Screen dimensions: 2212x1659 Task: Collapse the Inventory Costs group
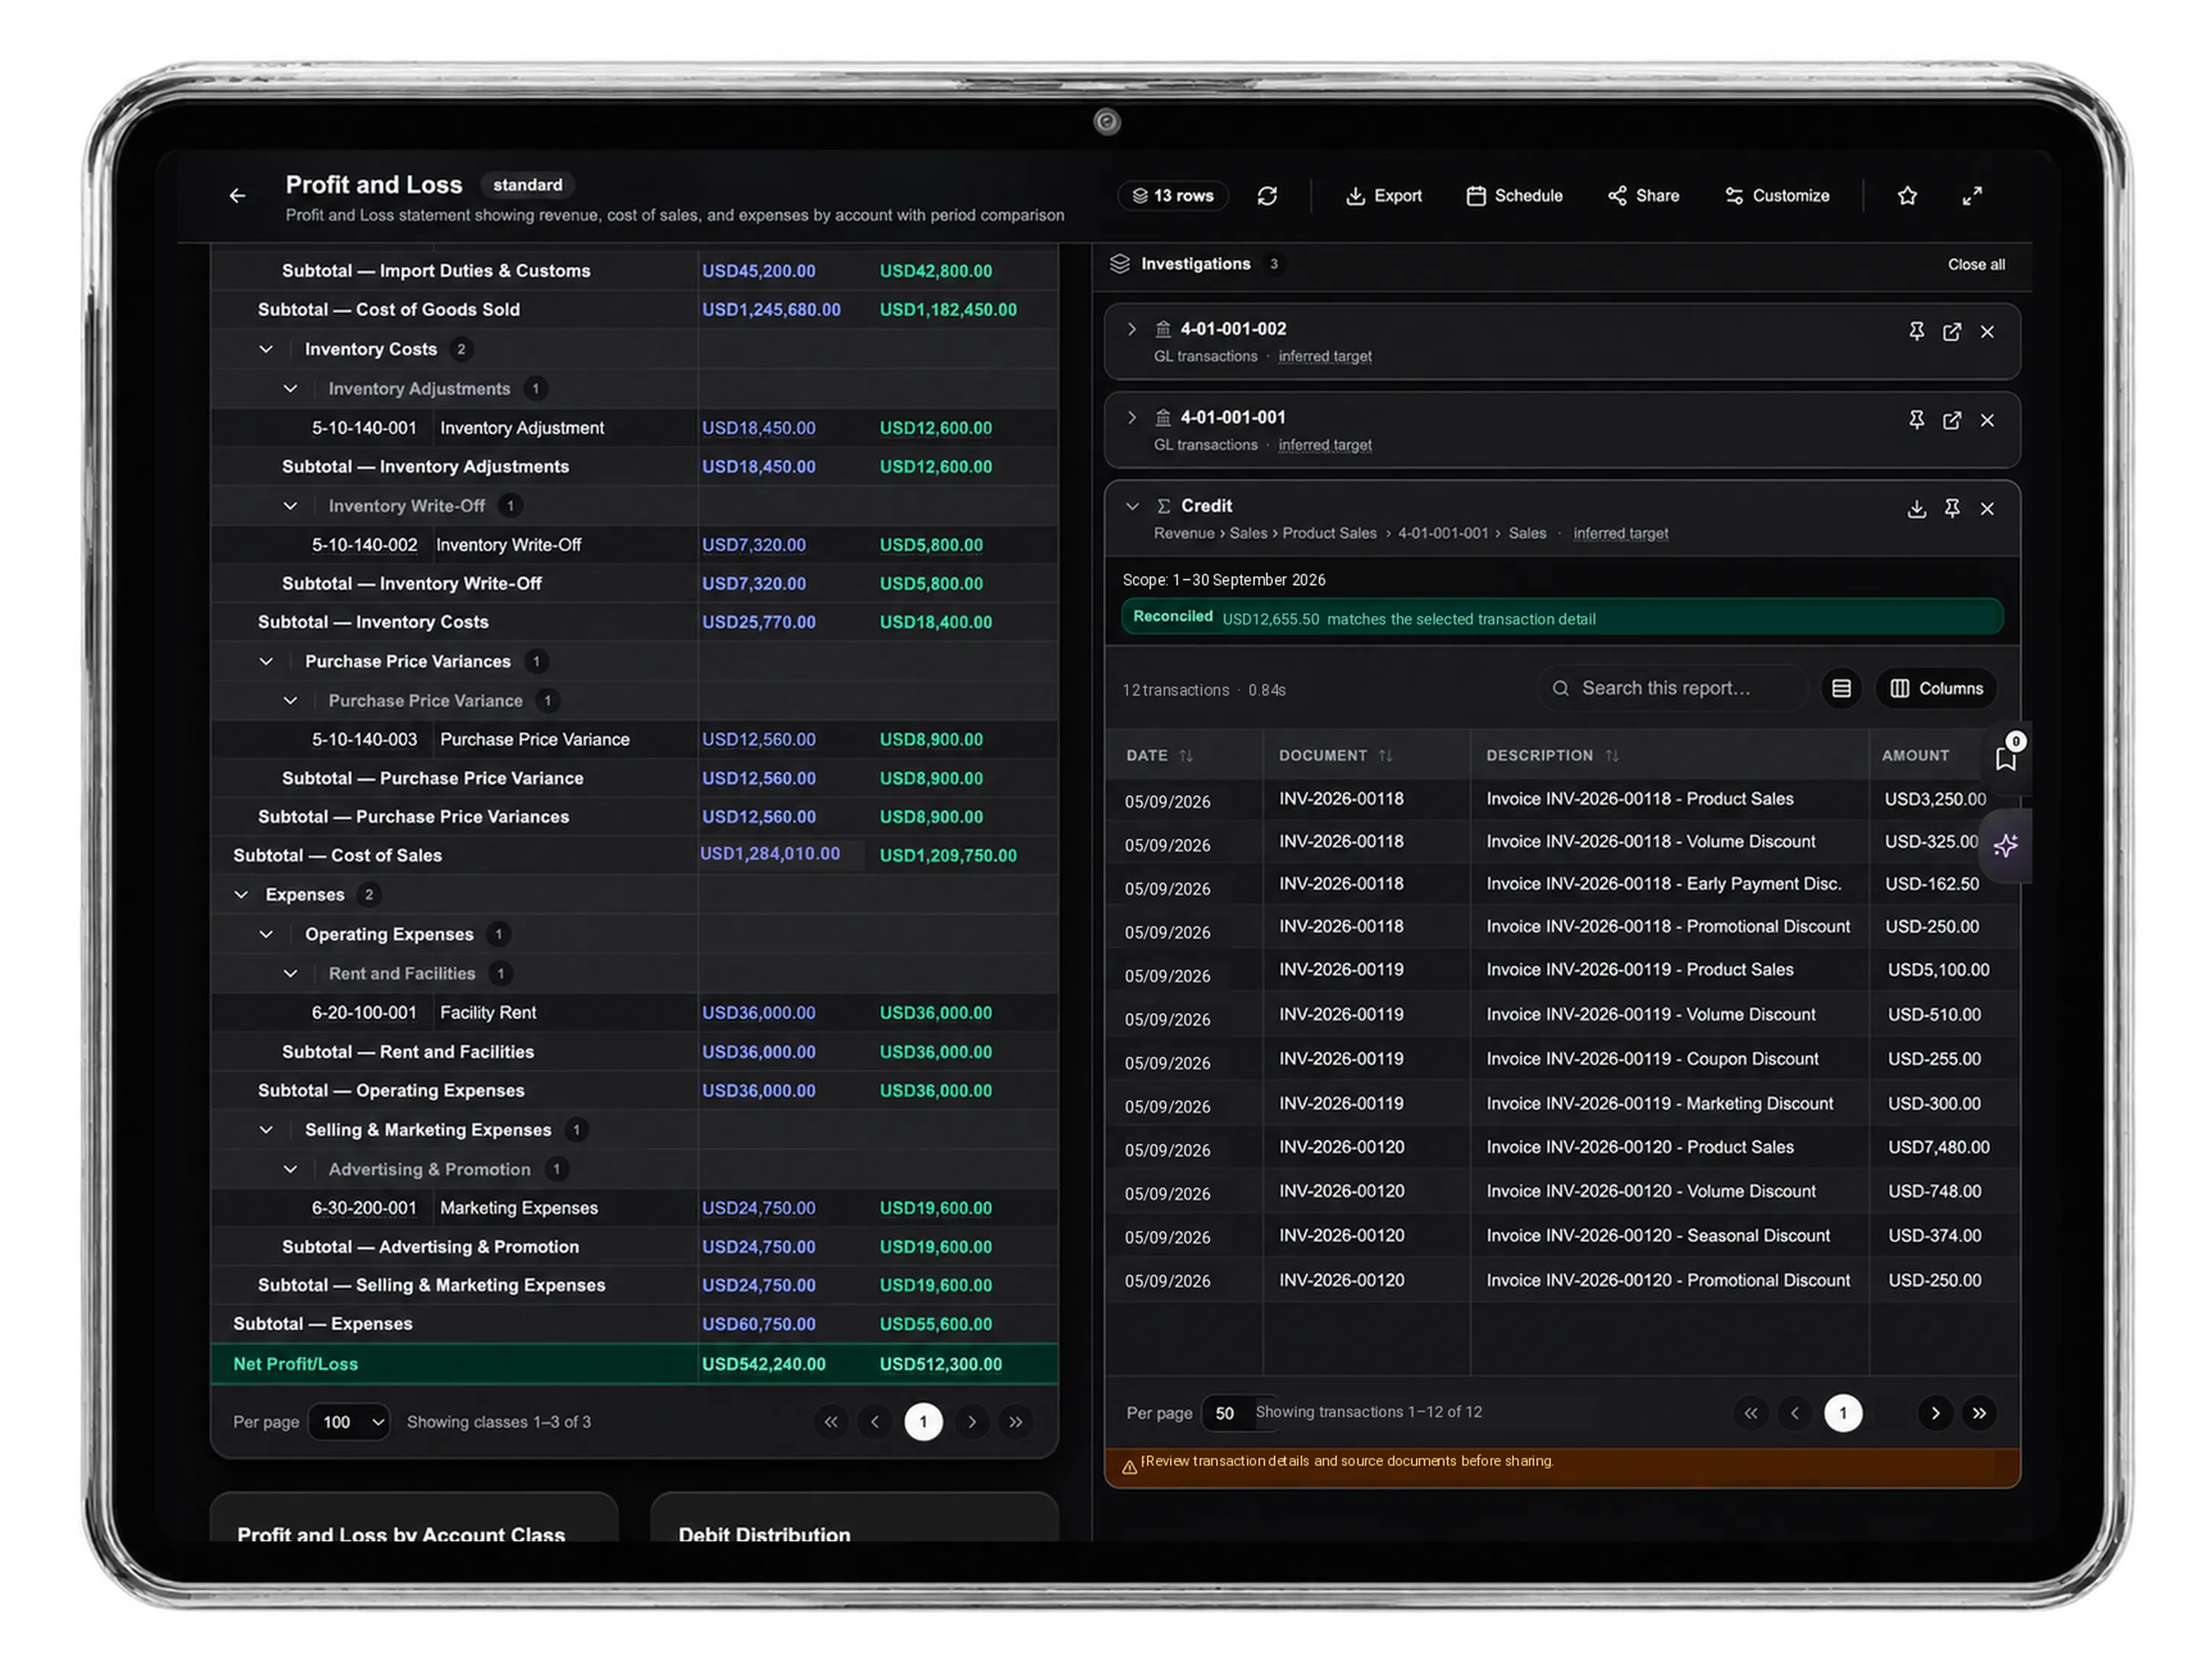point(265,349)
